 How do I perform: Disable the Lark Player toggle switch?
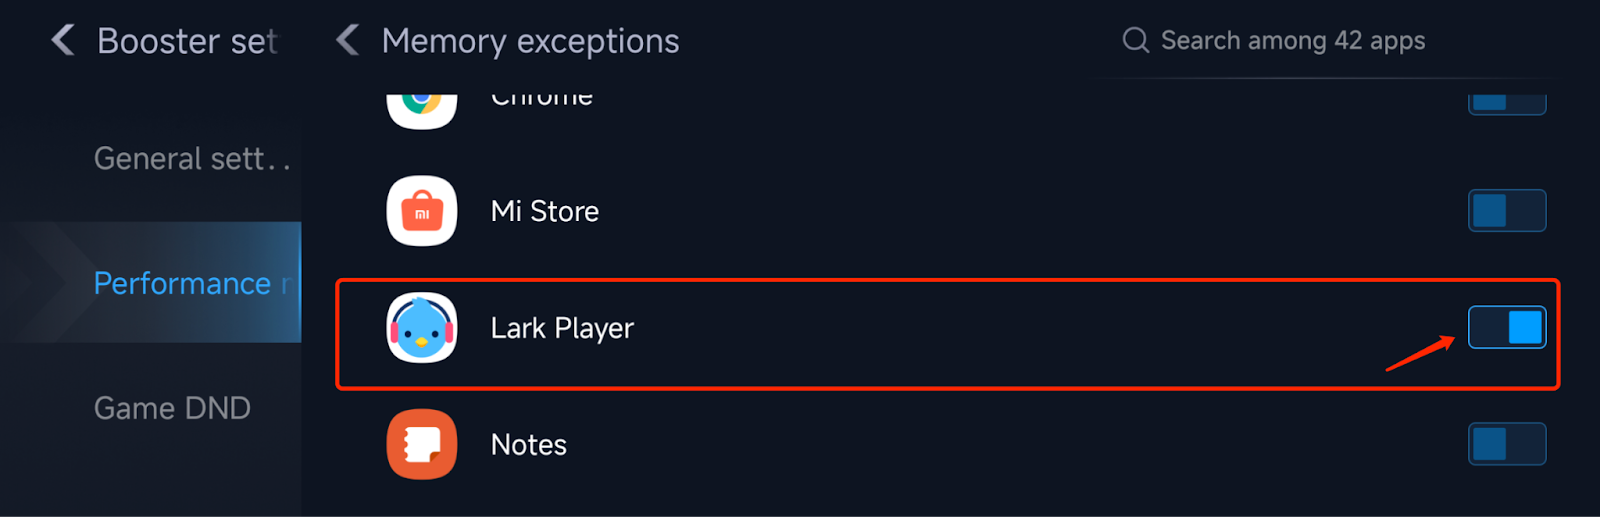1506,328
